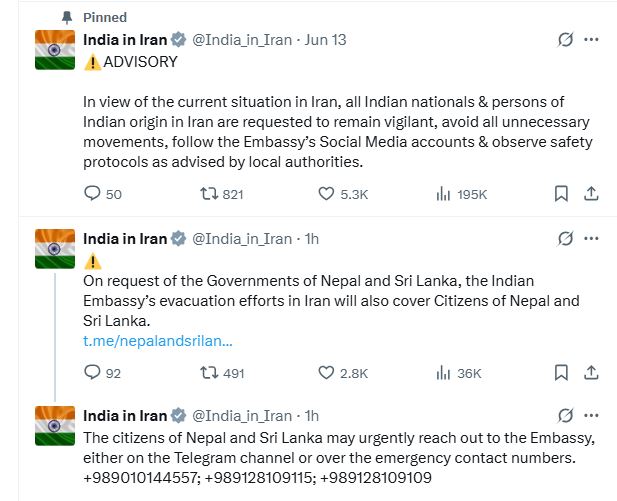Share the Nepal evacuation tweet

pyautogui.click(x=590, y=373)
